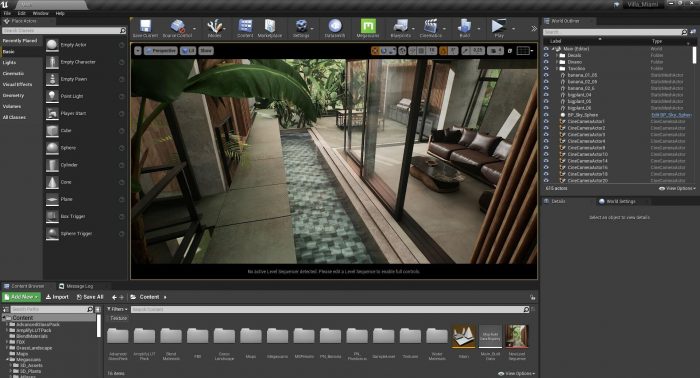Viewport: 700px width, 378px height.
Task: Select Empty Character in Place Actors
Action: 85,62
